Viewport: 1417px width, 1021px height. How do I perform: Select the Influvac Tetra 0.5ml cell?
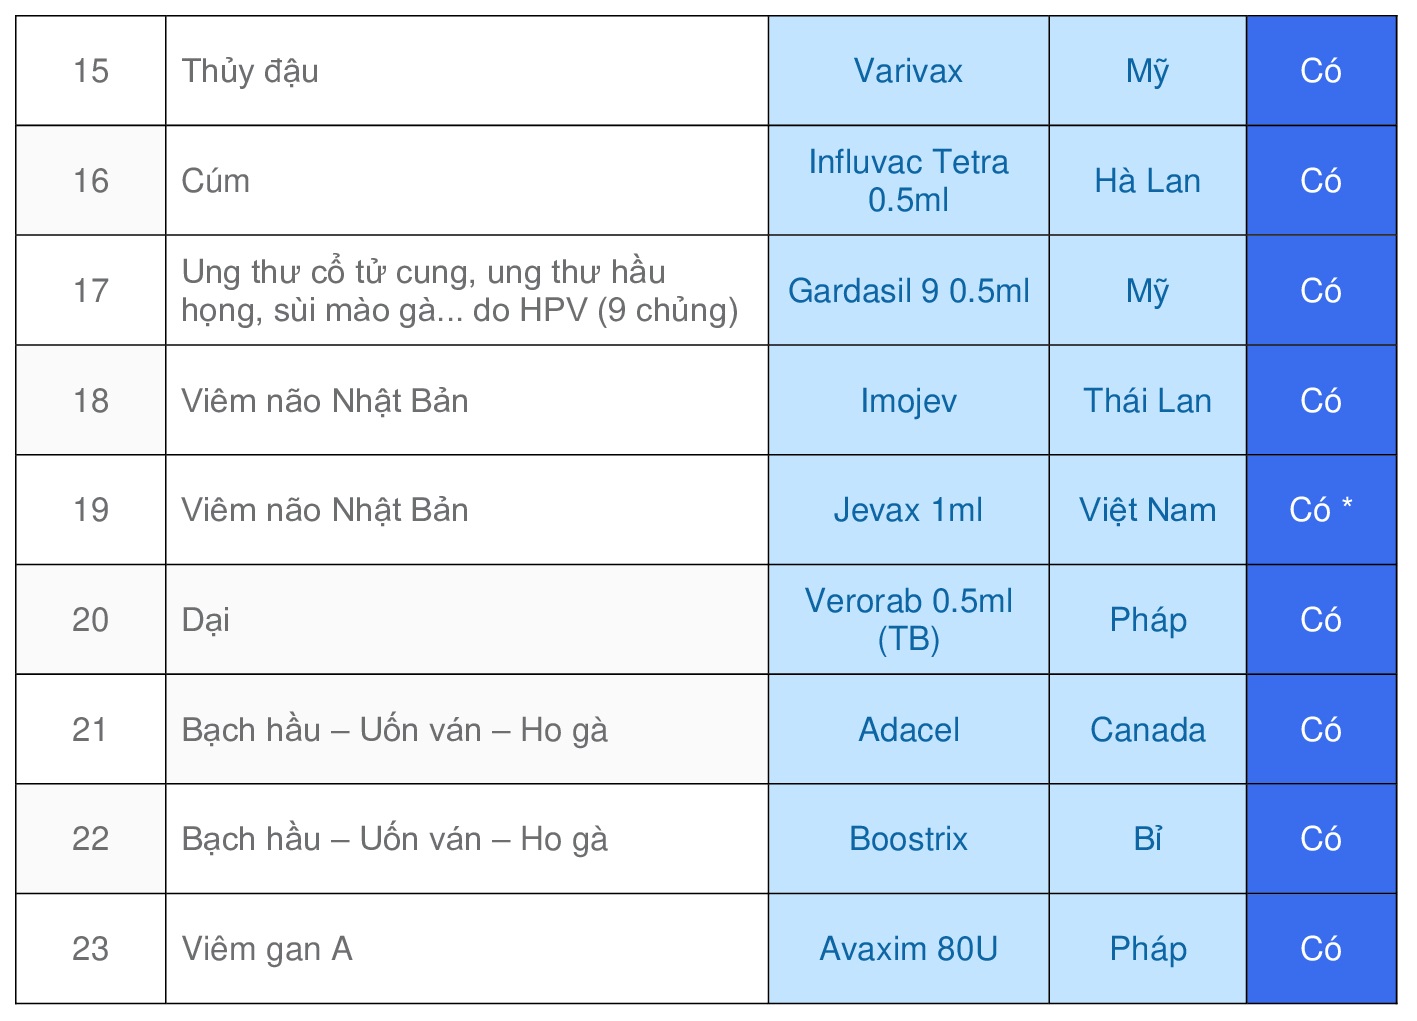[x=908, y=181]
